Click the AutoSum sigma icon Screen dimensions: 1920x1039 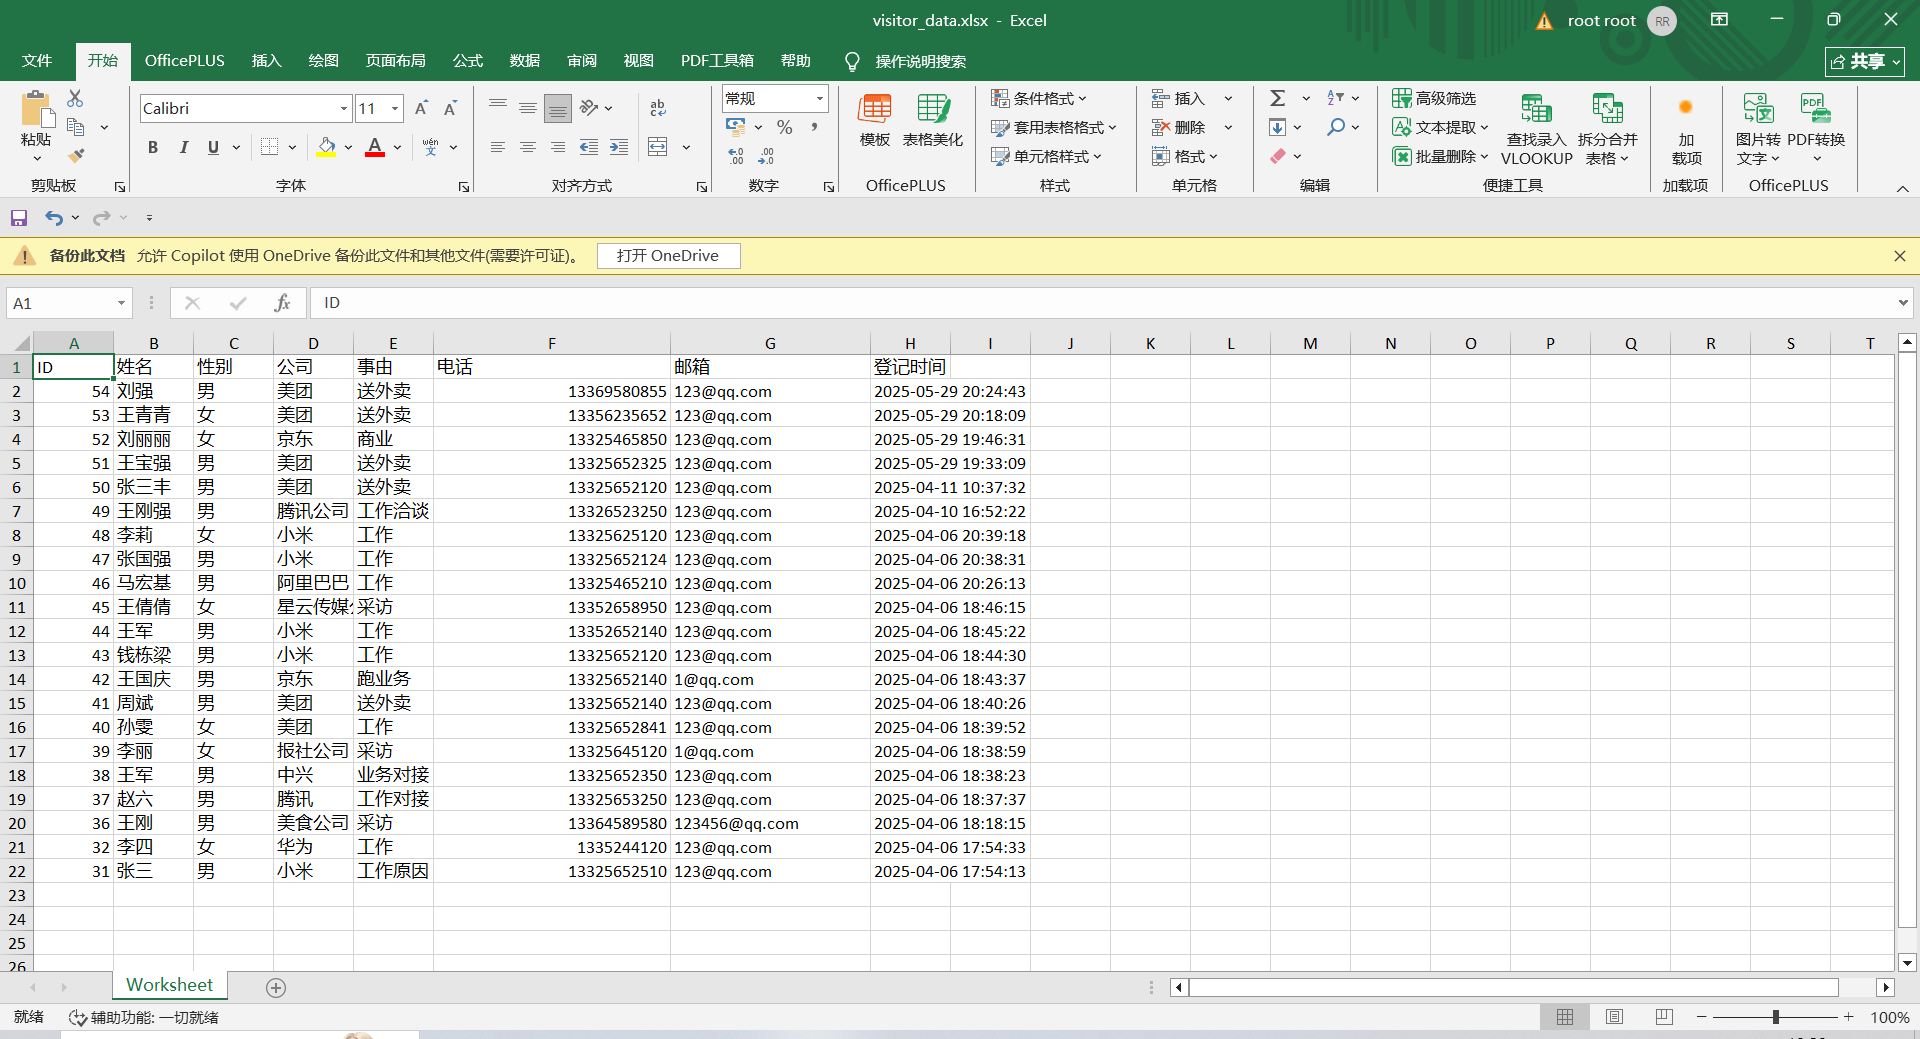tap(1278, 98)
